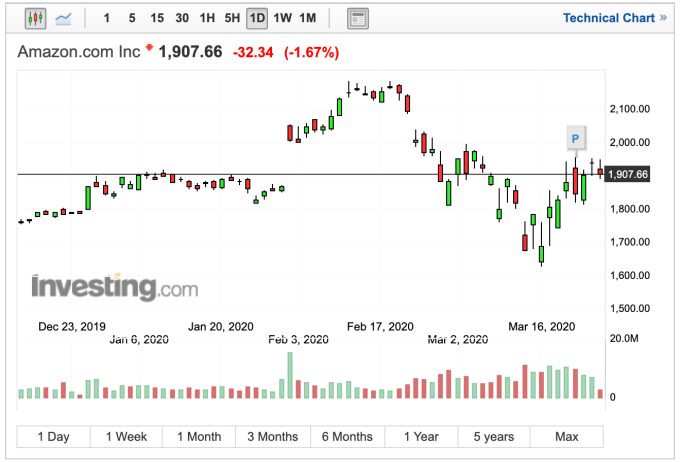This screenshot has width=680, height=462.
Task: Show the 1 Day range
Action: point(53,436)
